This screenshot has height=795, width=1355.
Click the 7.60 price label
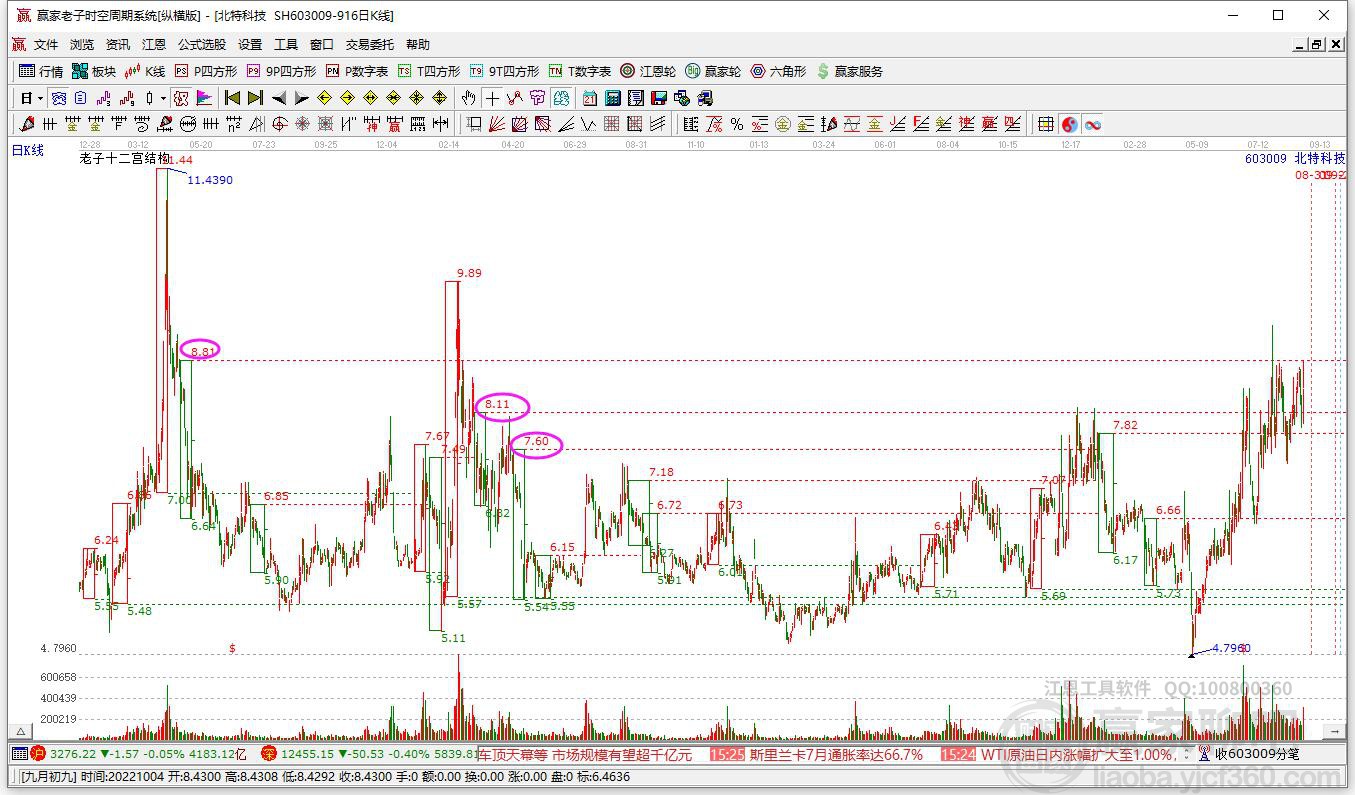click(x=537, y=441)
